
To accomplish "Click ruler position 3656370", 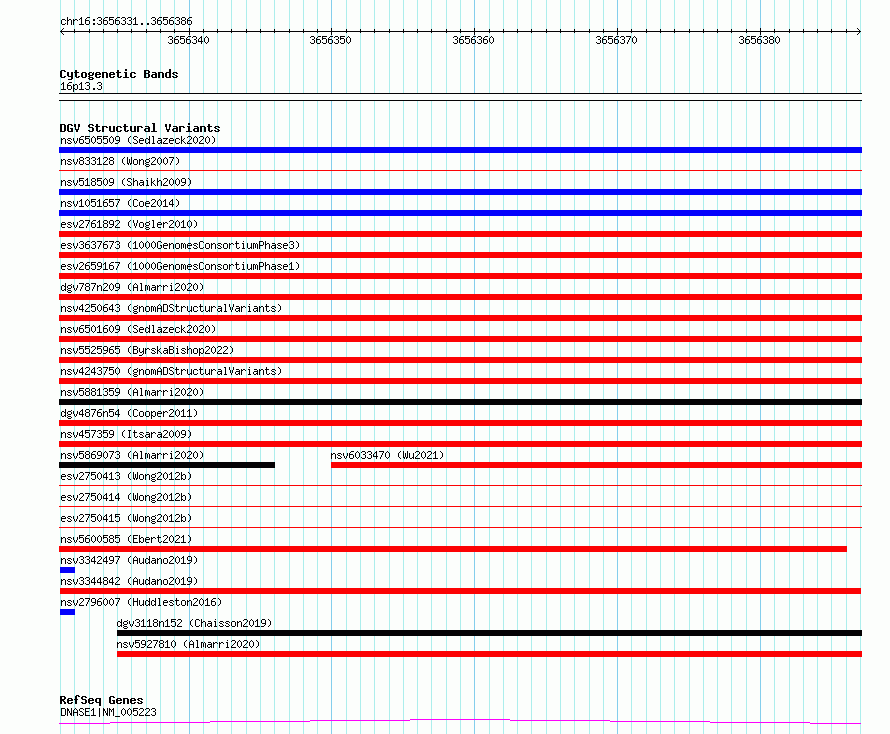I will [x=616, y=40].
